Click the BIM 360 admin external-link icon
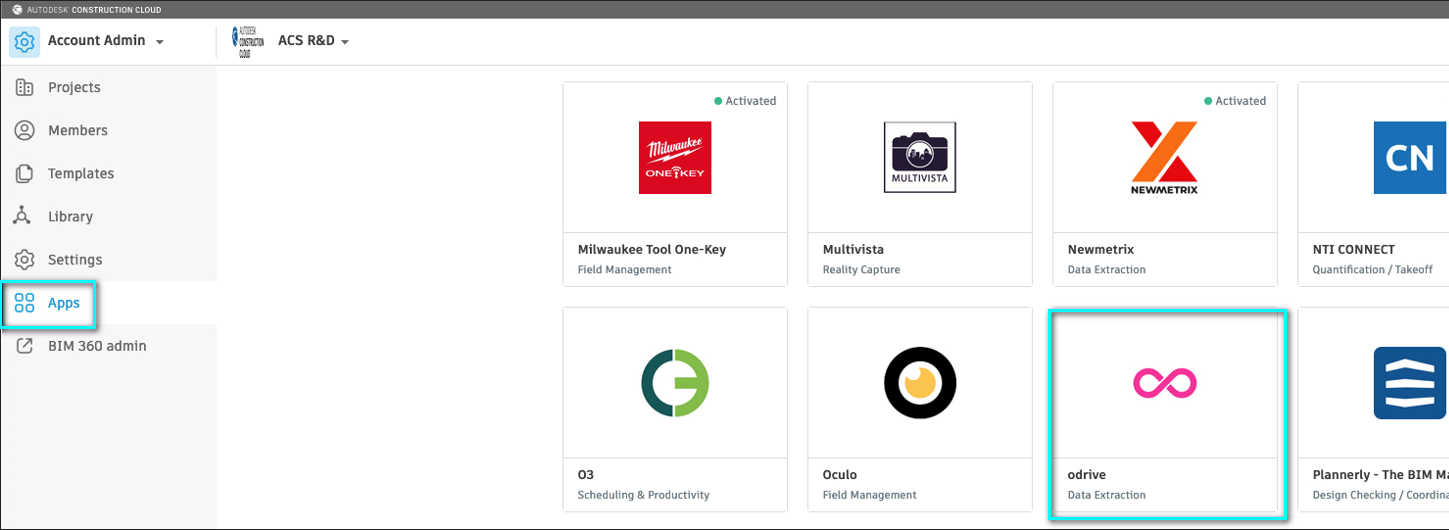The width and height of the screenshot is (1449, 530). point(25,346)
